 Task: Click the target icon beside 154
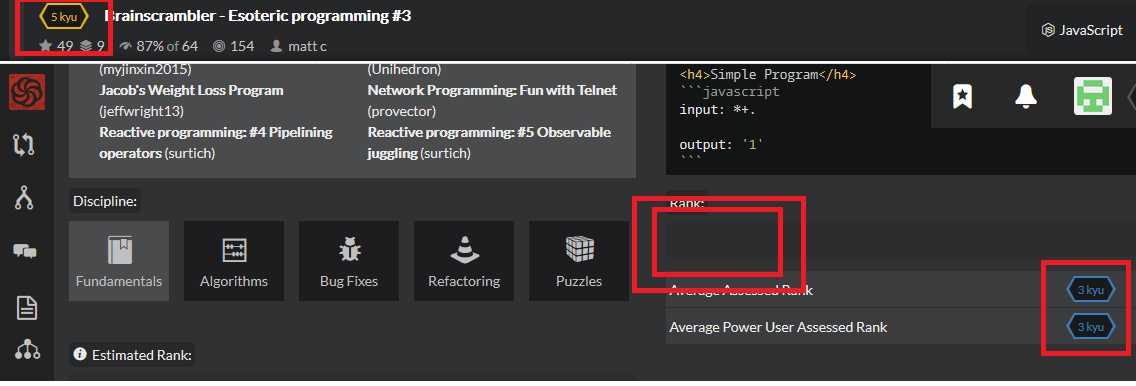tap(219, 46)
